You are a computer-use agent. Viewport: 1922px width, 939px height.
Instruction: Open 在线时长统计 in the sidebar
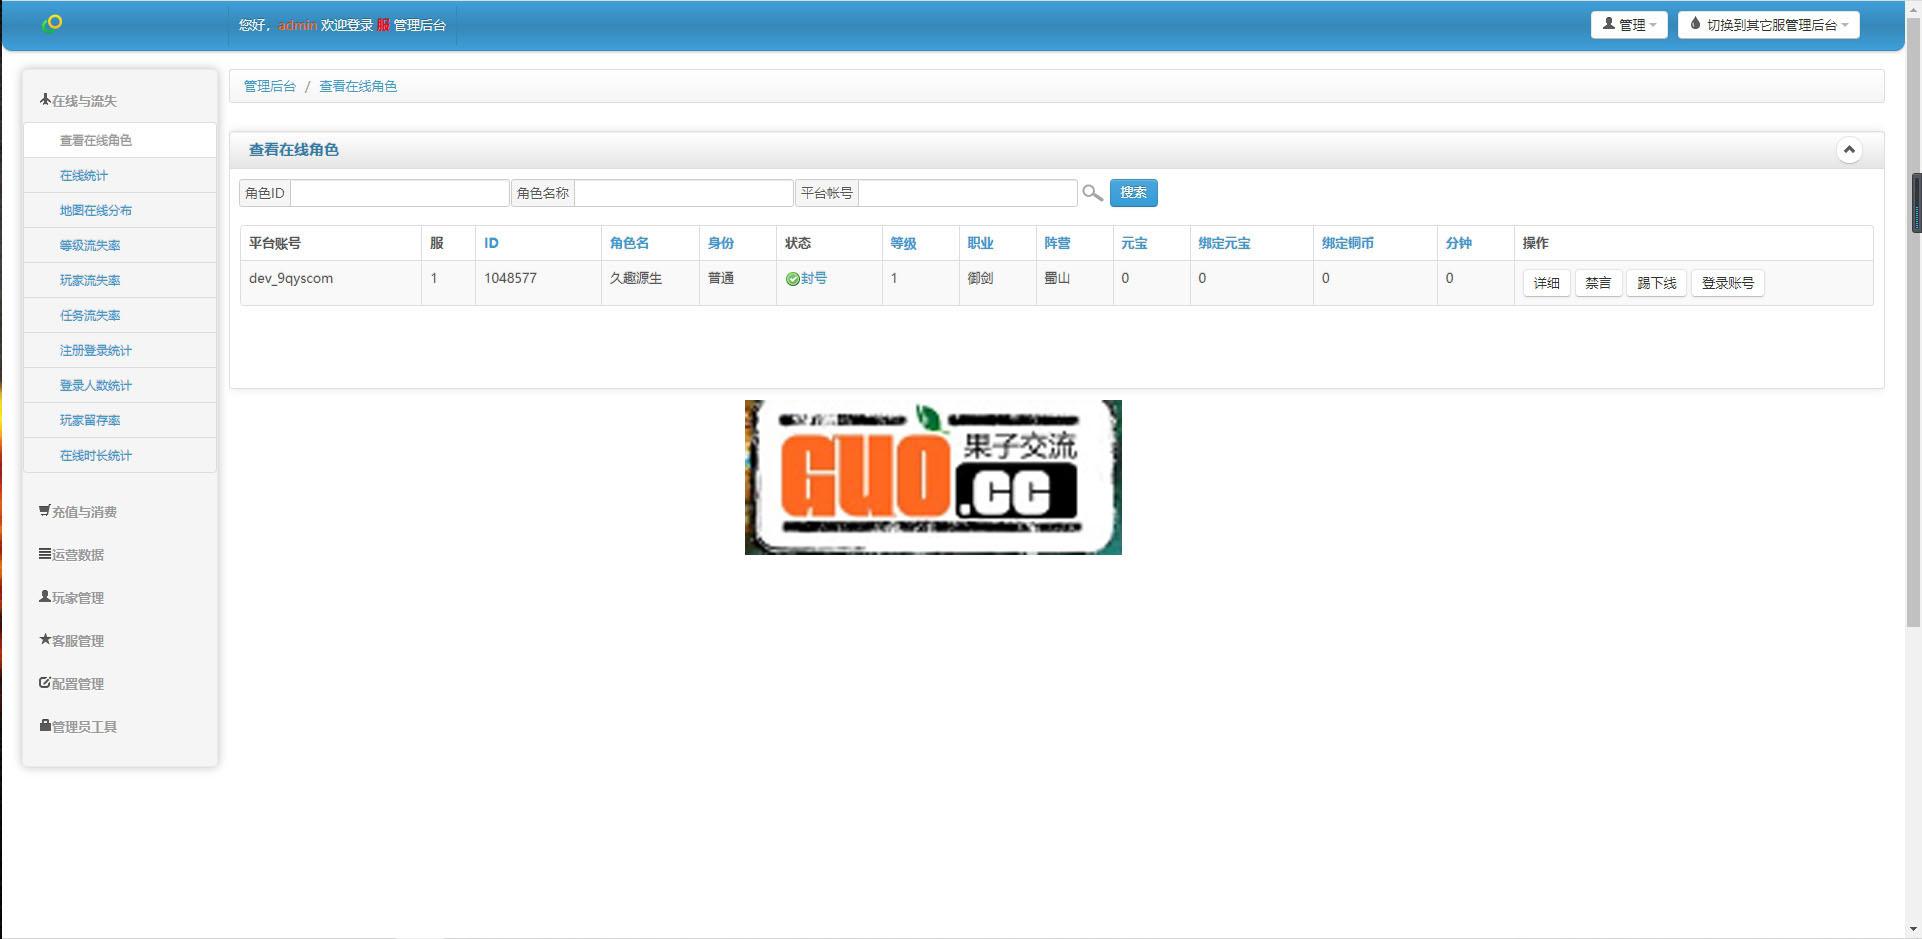point(120,455)
